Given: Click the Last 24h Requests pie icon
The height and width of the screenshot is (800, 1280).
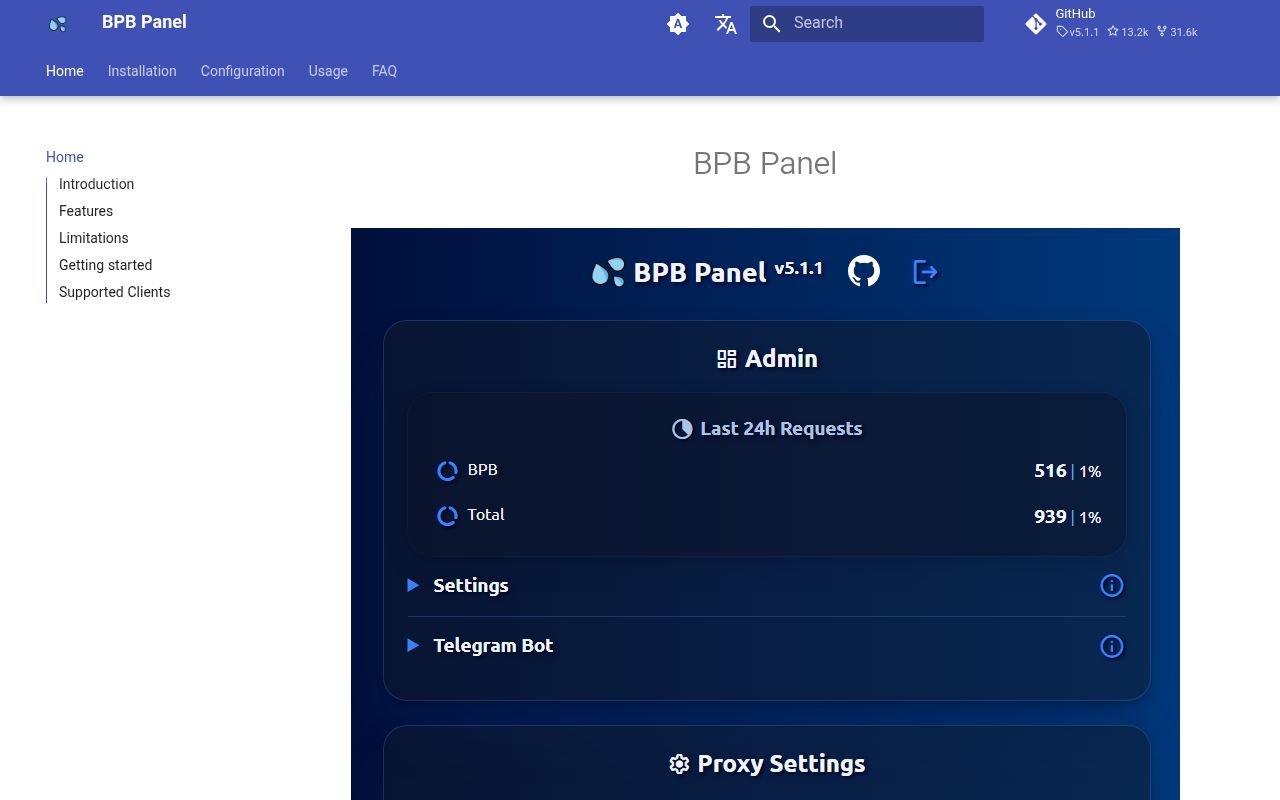Looking at the screenshot, I should click(682, 429).
